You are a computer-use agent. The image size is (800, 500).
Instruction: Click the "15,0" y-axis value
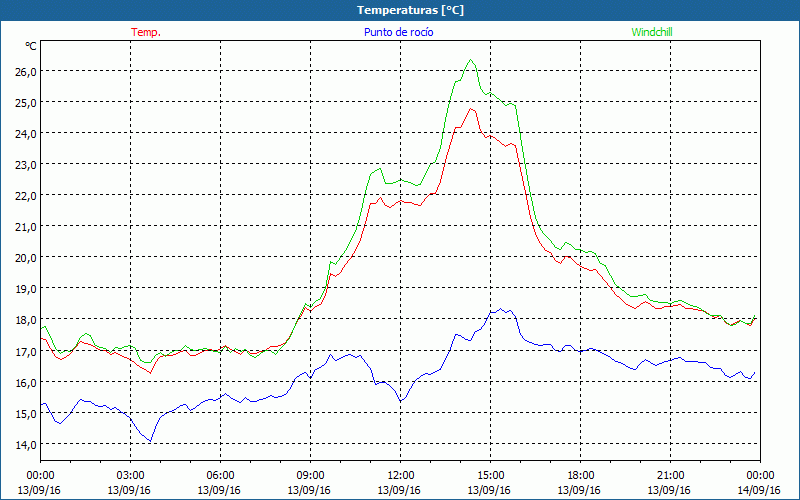pyautogui.click(x=26, y=414)
